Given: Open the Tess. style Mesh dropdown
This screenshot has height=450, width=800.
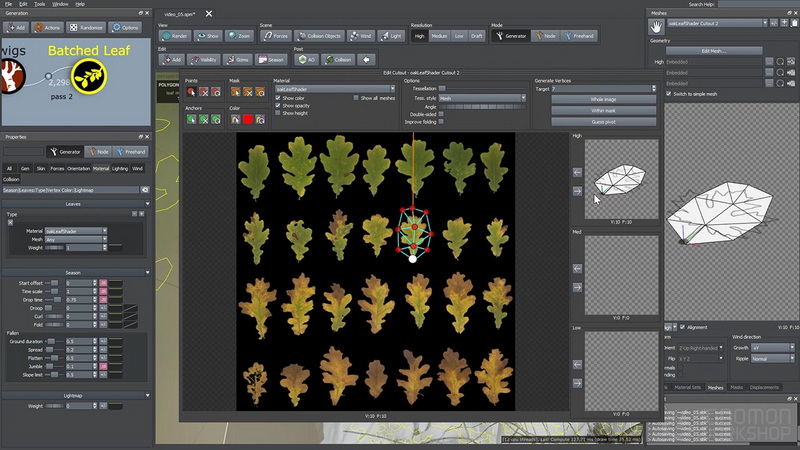Looking at the screenshot, I should pos(482,98).
